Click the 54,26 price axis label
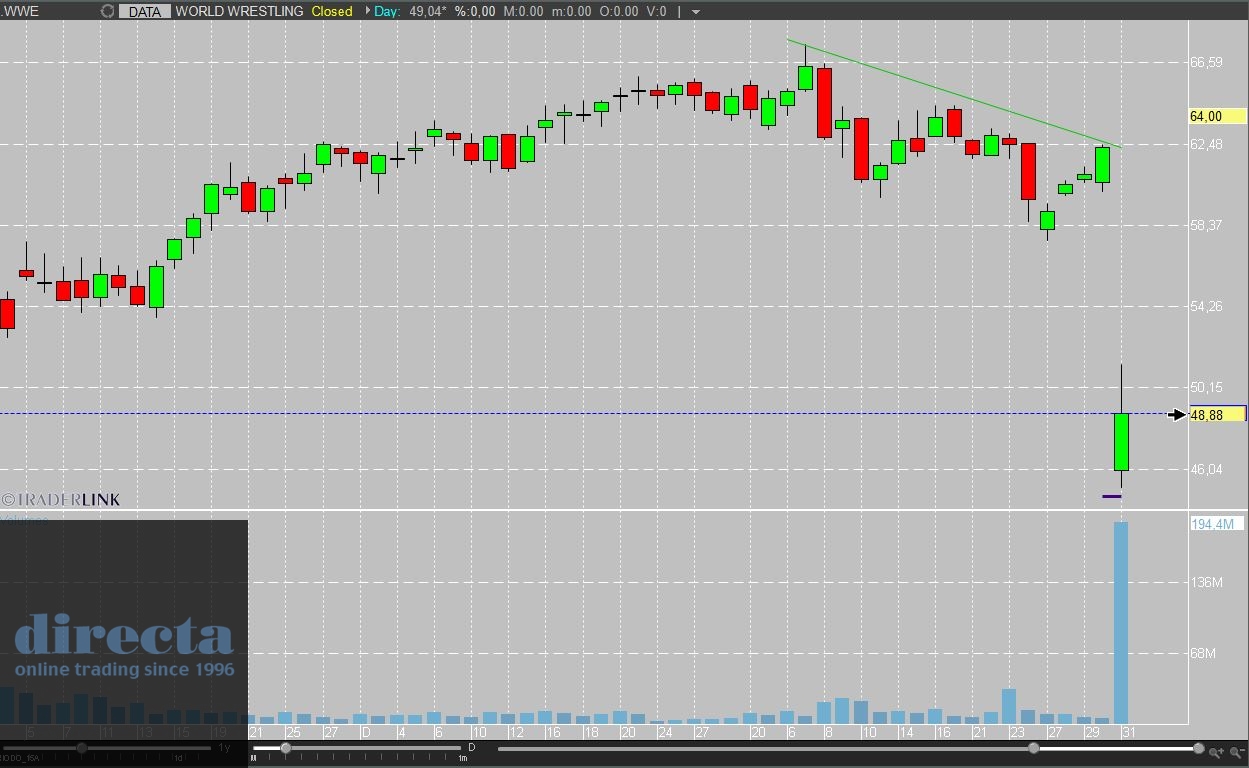 tap(1206, 306)
